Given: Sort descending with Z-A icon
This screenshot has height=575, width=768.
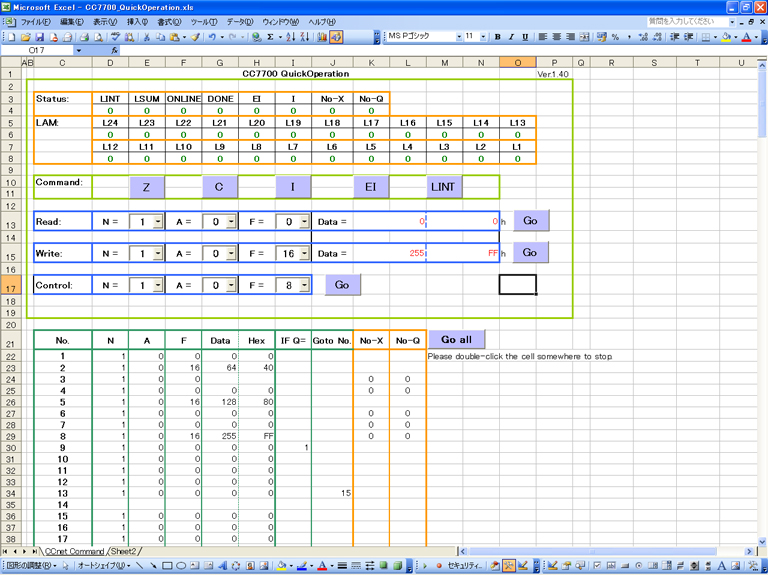Looking at the screenshot, I should 304,37.
